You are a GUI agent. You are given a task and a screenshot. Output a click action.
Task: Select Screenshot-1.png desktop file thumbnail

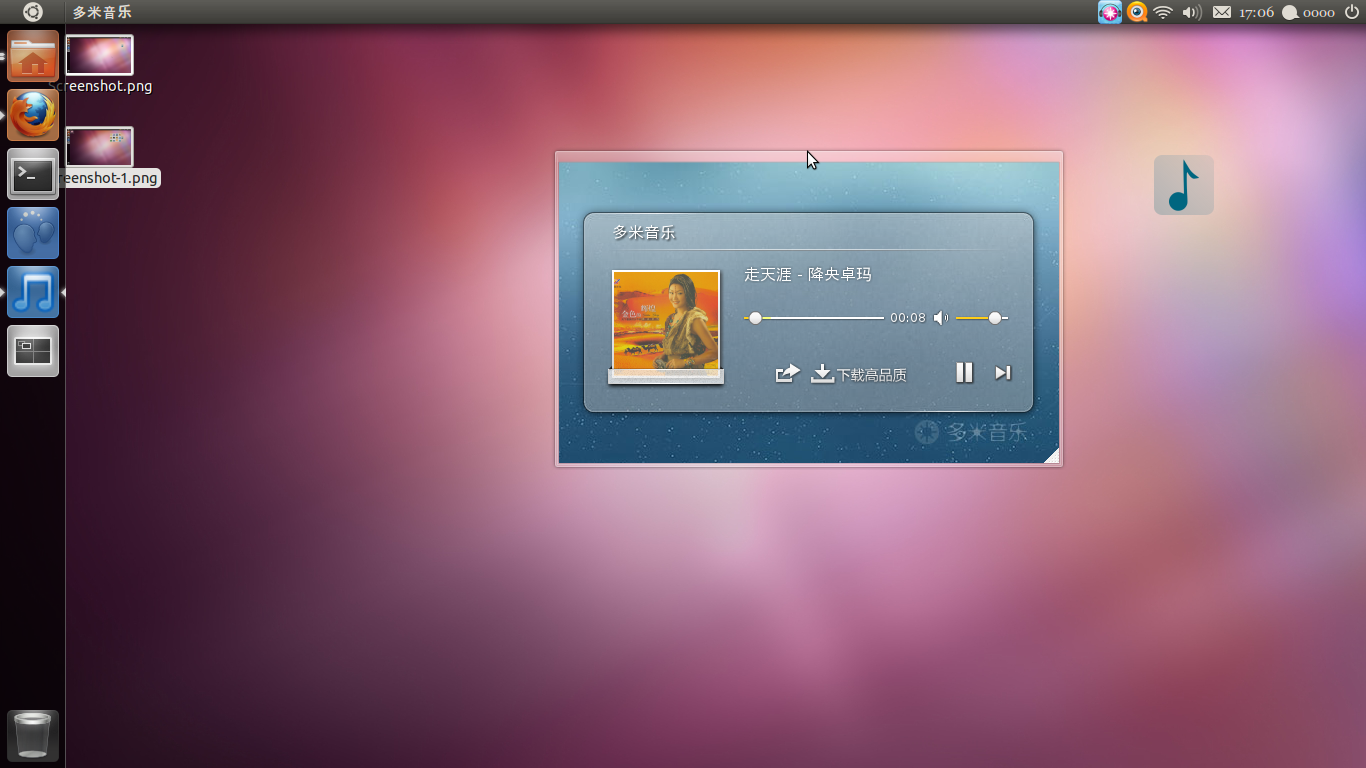99,147
